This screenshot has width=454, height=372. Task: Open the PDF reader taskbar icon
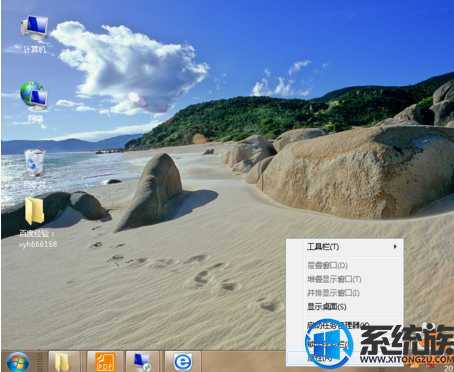pyautogui.click(x=105, y=362)
